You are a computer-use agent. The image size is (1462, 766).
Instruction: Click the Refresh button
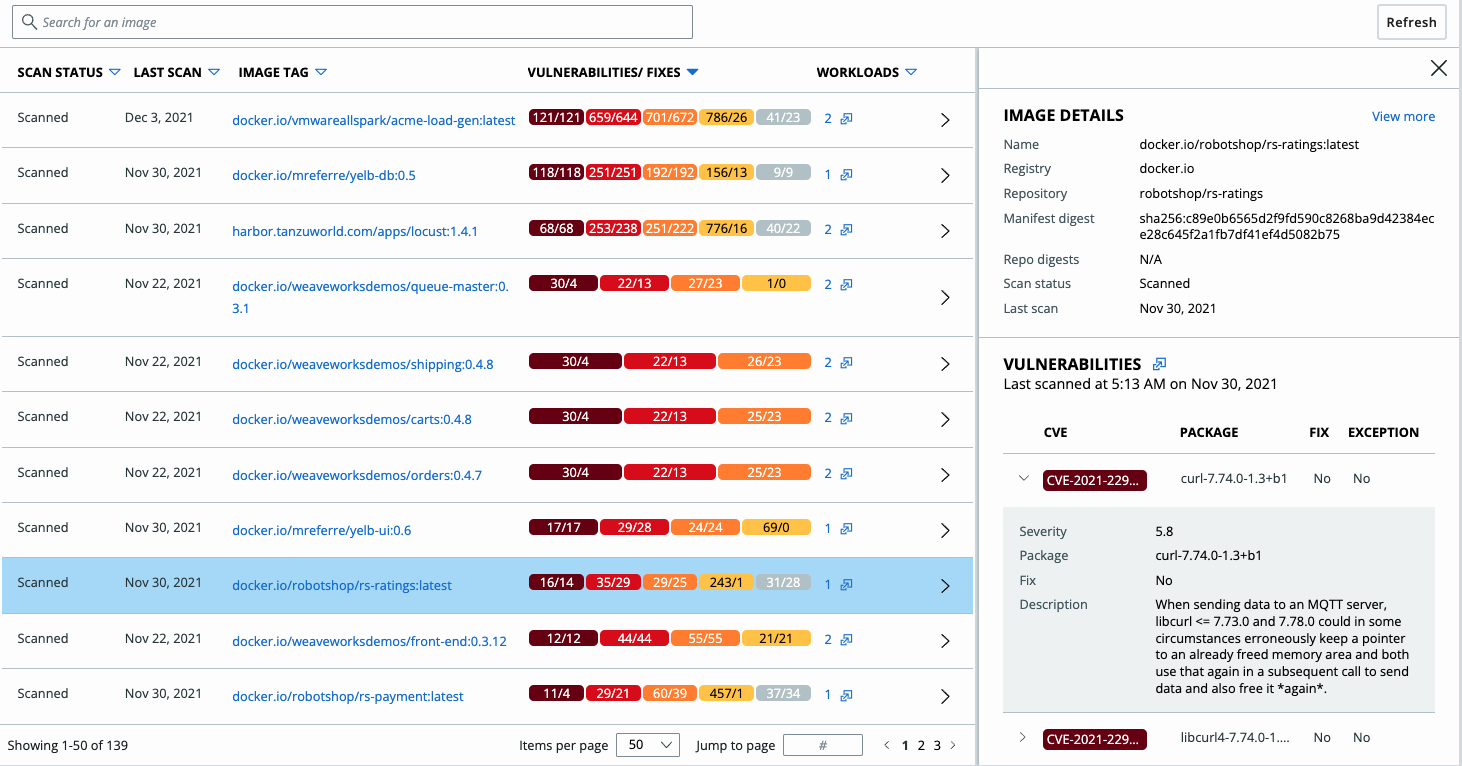tap(1411, 22)
